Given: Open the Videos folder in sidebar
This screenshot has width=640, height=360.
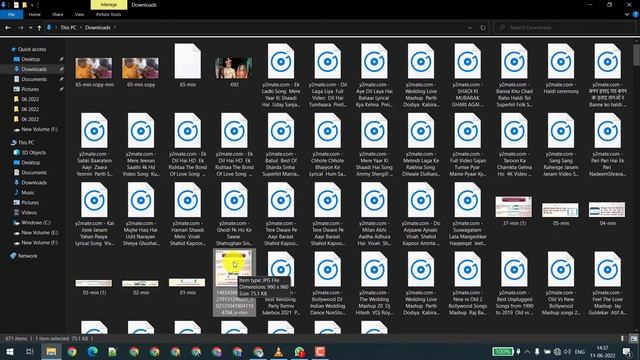Looking at the screenshot, I should (x=29, y=213).
